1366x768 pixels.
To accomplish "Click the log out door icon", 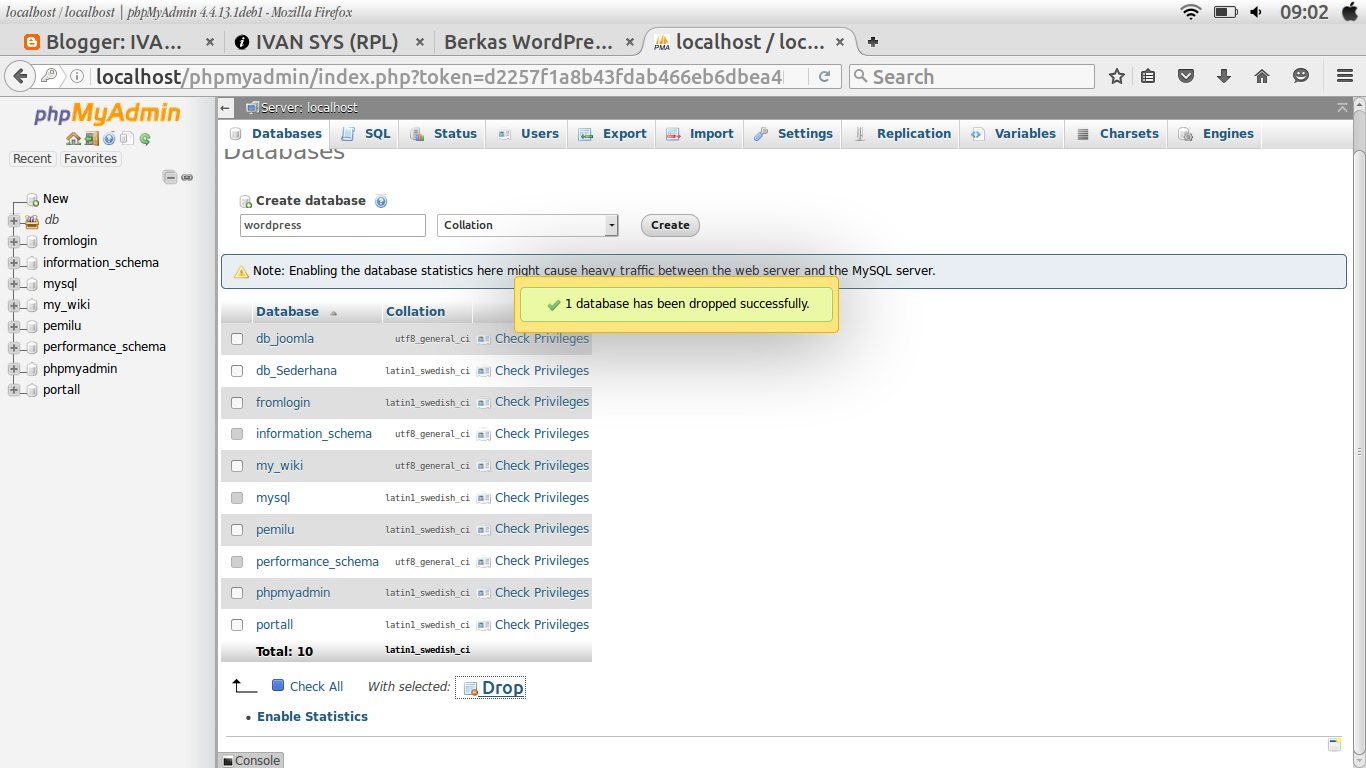I will pyautogui.click(x=91, y=139).
